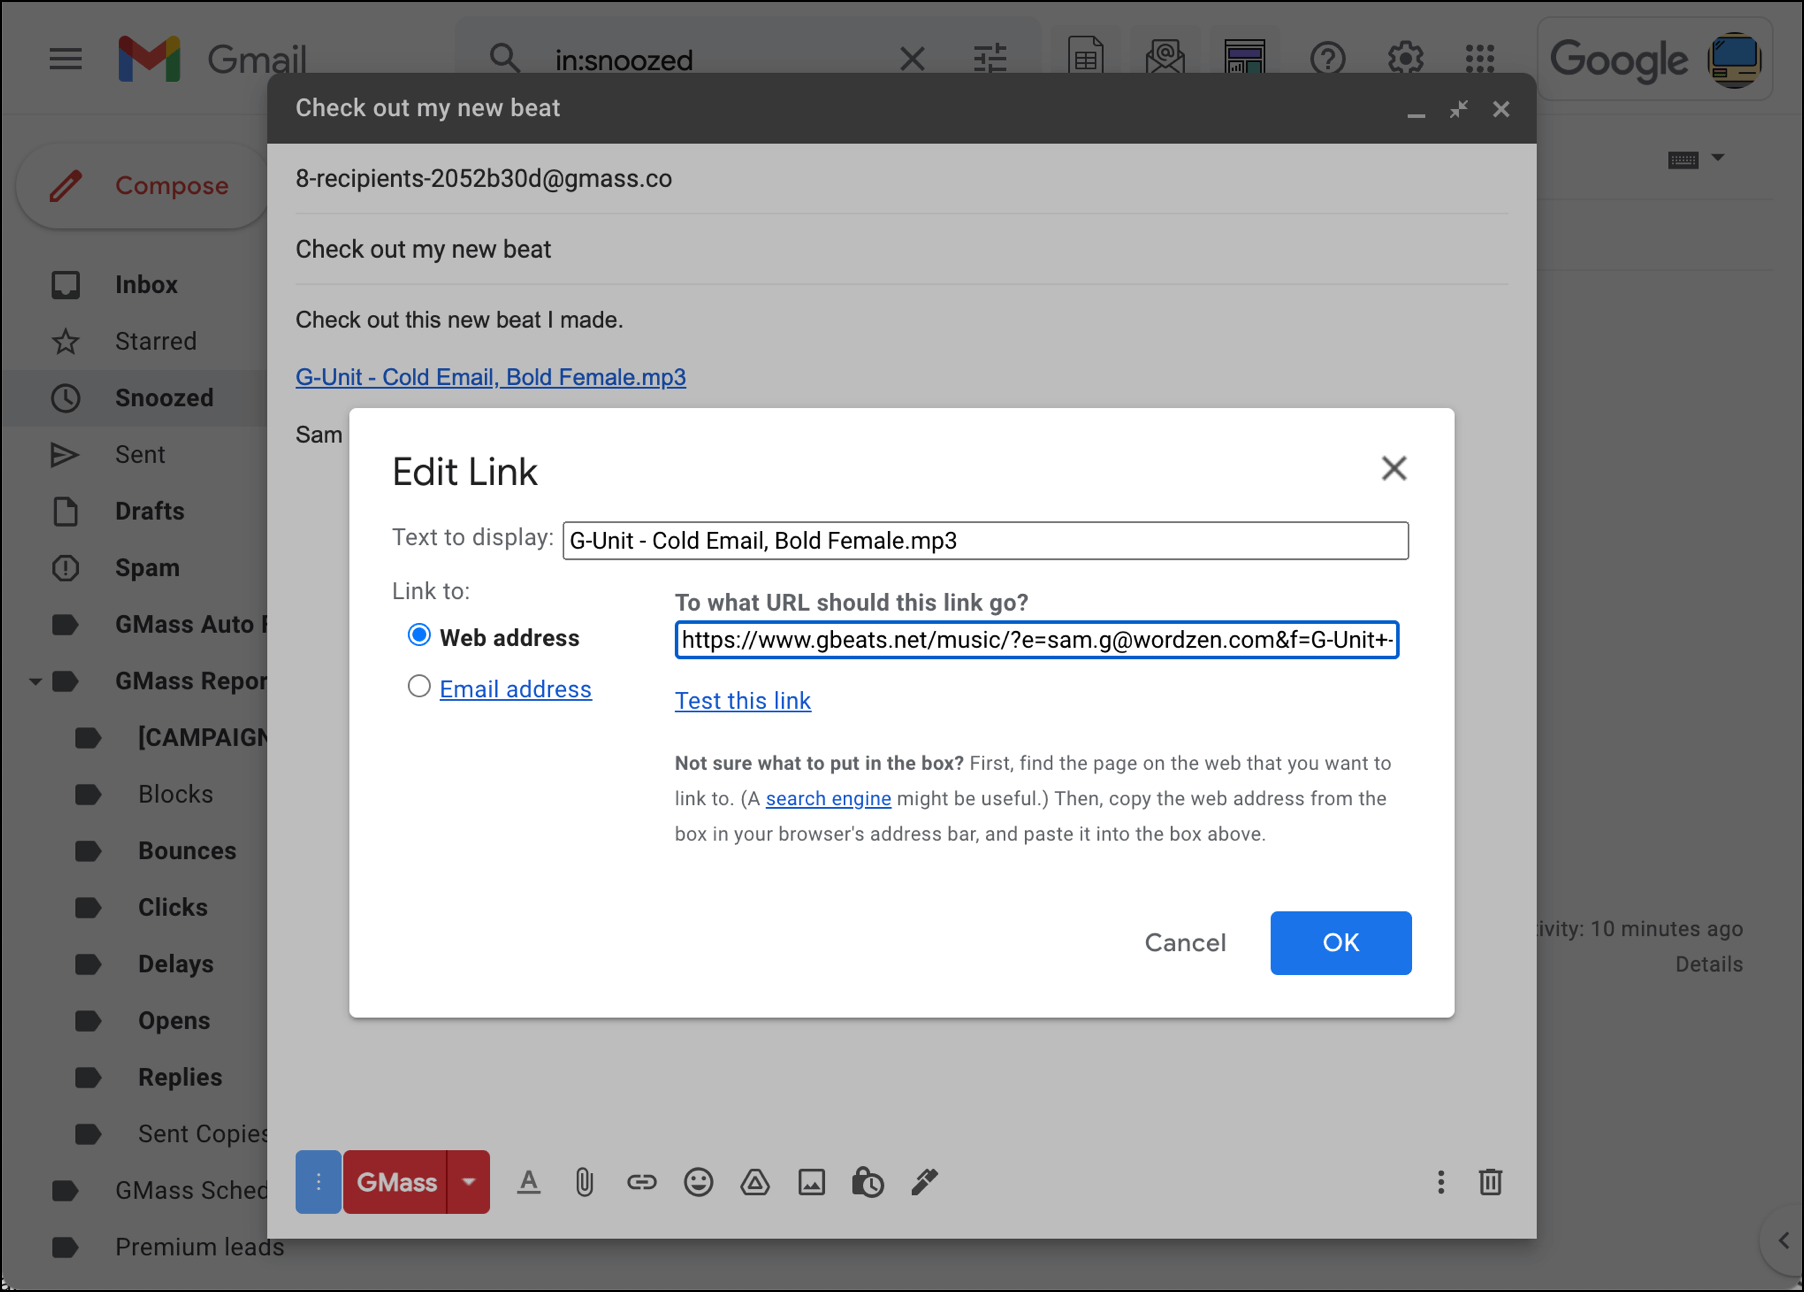The width and height of the screenshot is (1804, 1292).
Task: Open Drafts folder
Action: tap(149, 511)
